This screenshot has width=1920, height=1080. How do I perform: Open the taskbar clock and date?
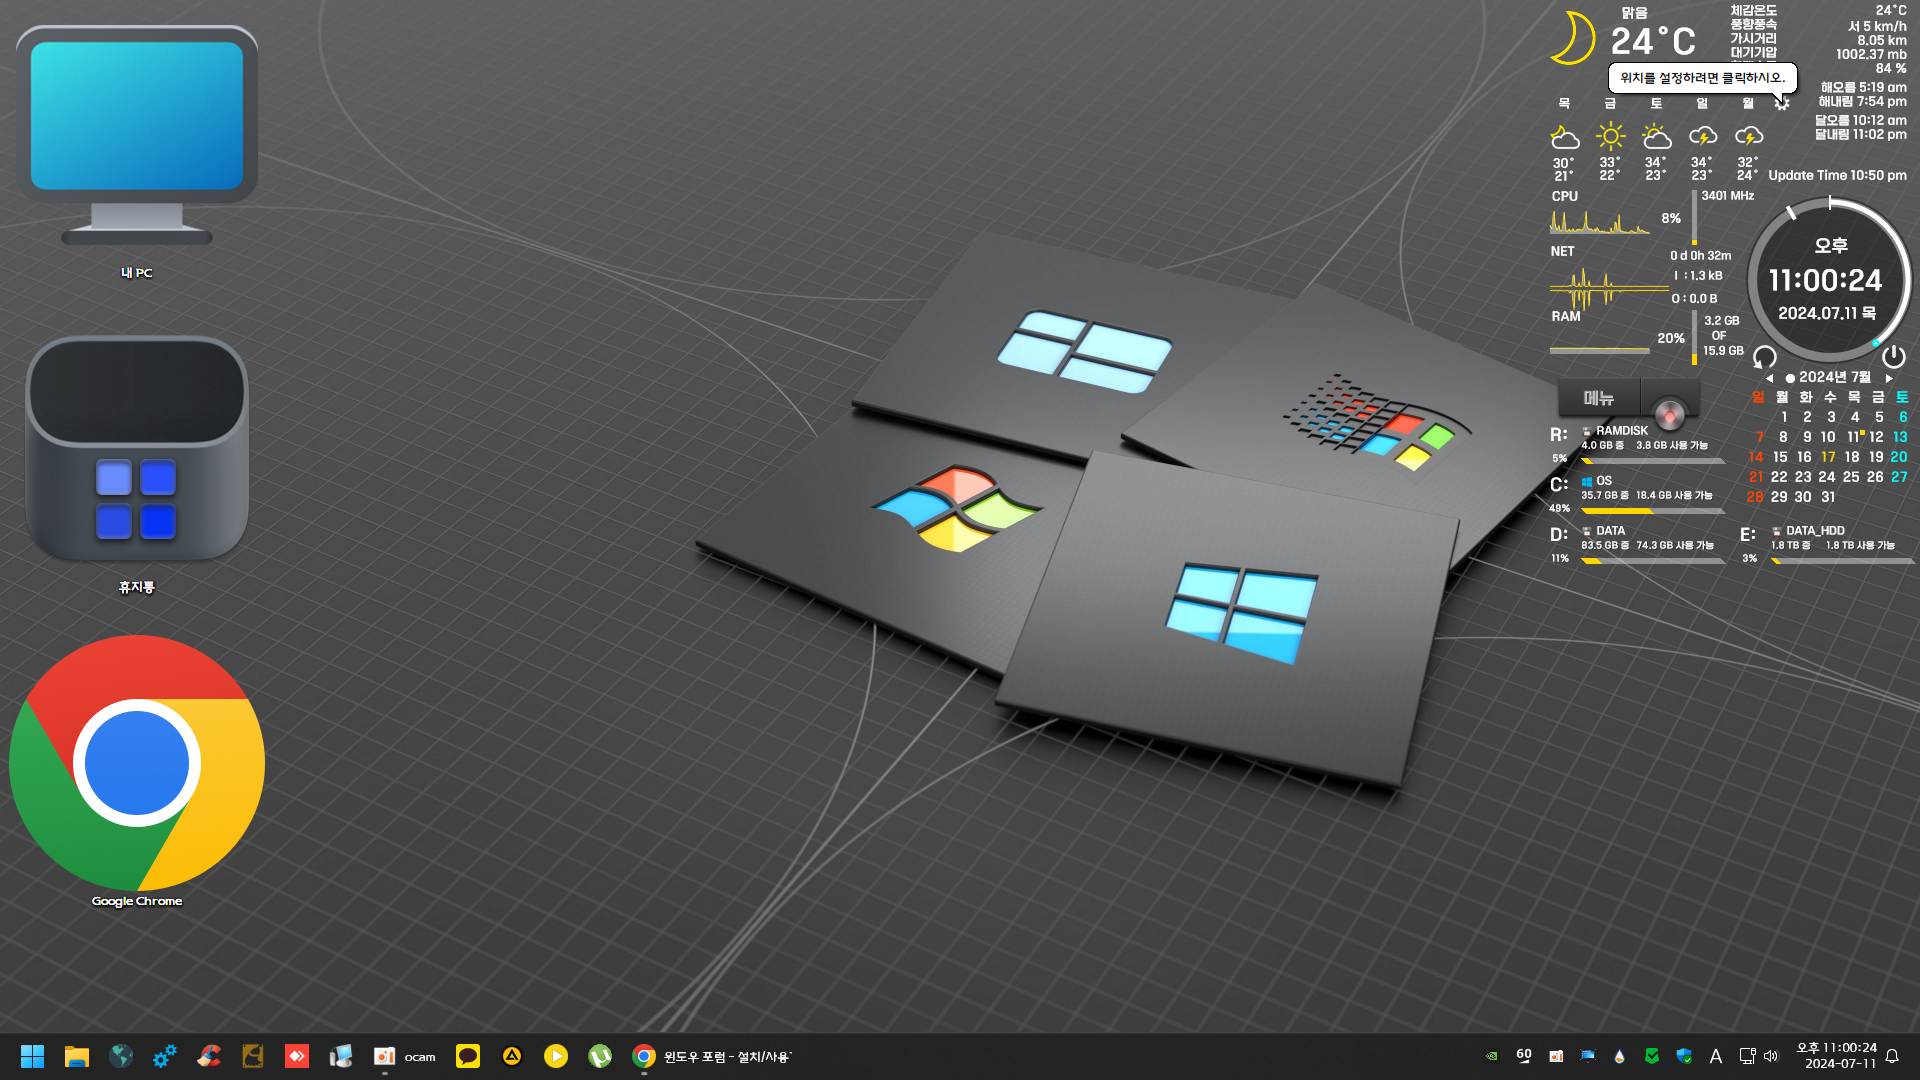1837,1056
